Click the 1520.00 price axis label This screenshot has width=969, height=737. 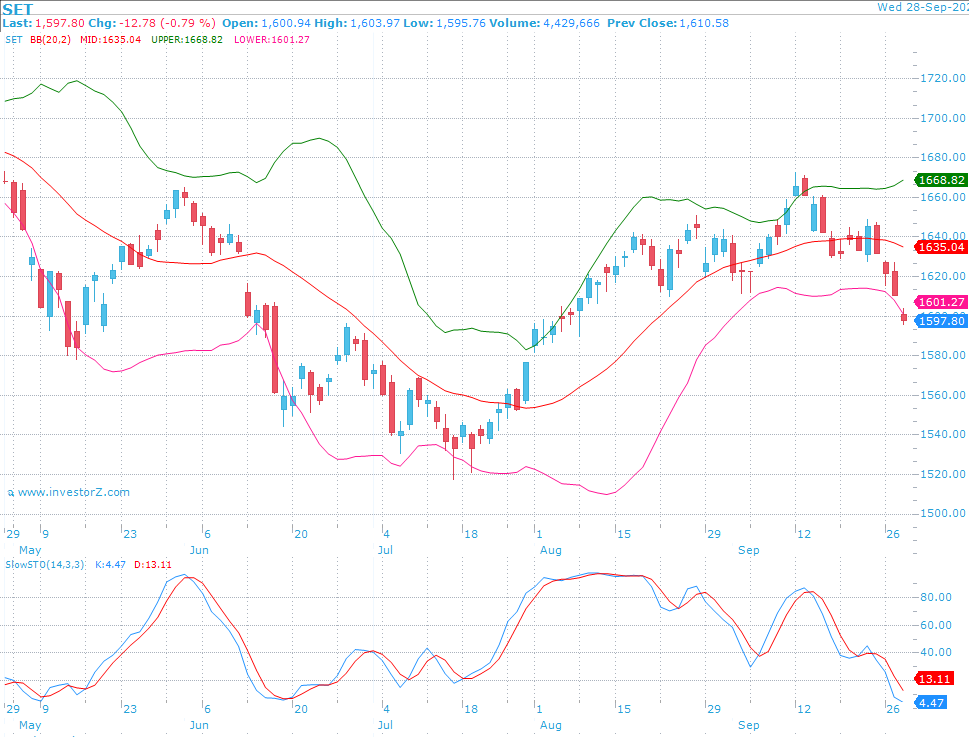tap(943, 474)
